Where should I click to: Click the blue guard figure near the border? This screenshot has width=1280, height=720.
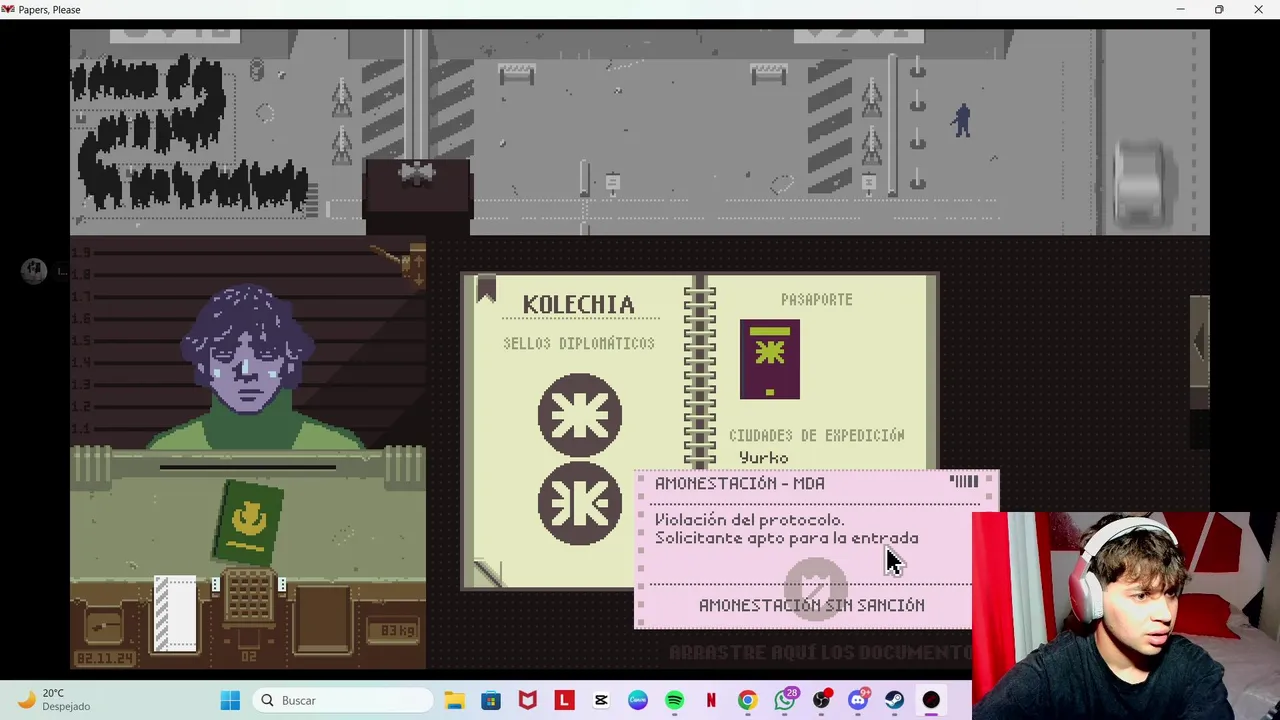coord(962,121)
